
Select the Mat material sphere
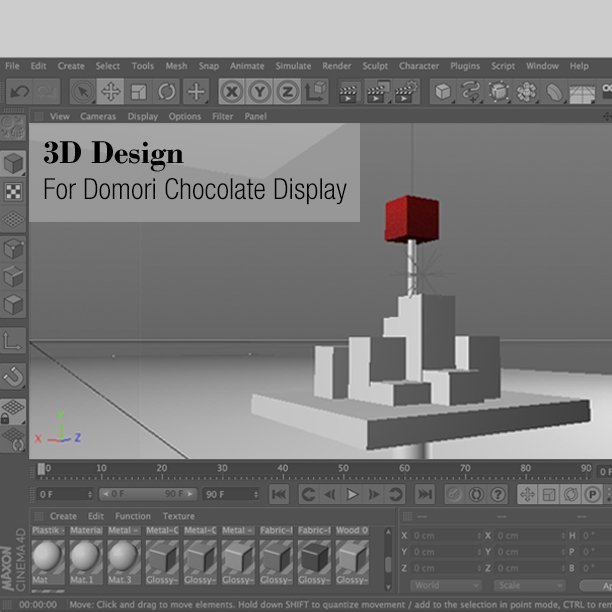pos(48,556)
